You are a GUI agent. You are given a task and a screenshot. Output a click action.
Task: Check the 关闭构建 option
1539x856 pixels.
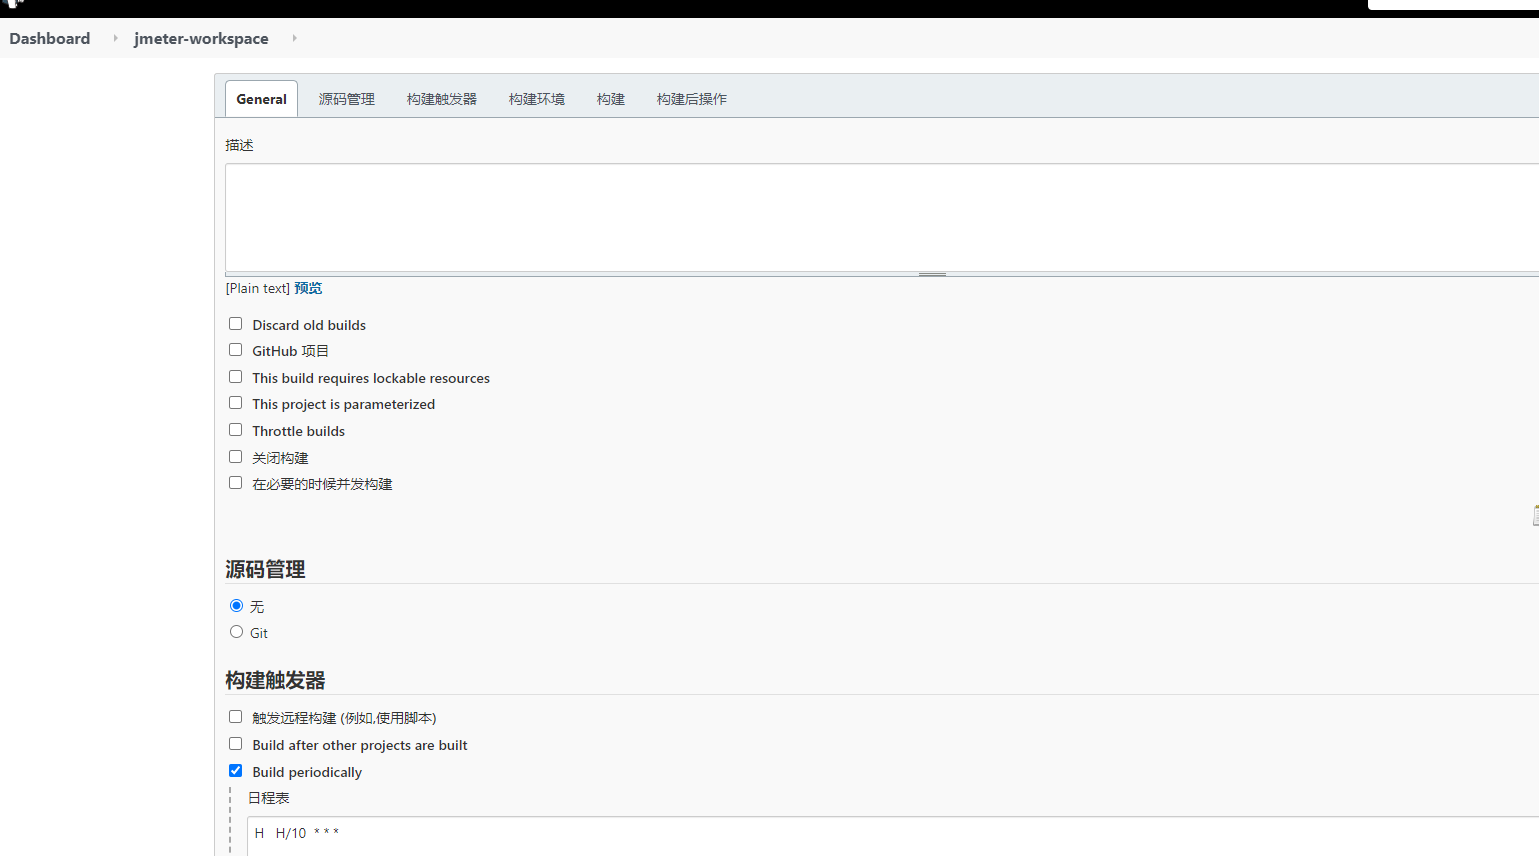click(x=235, y=457)
